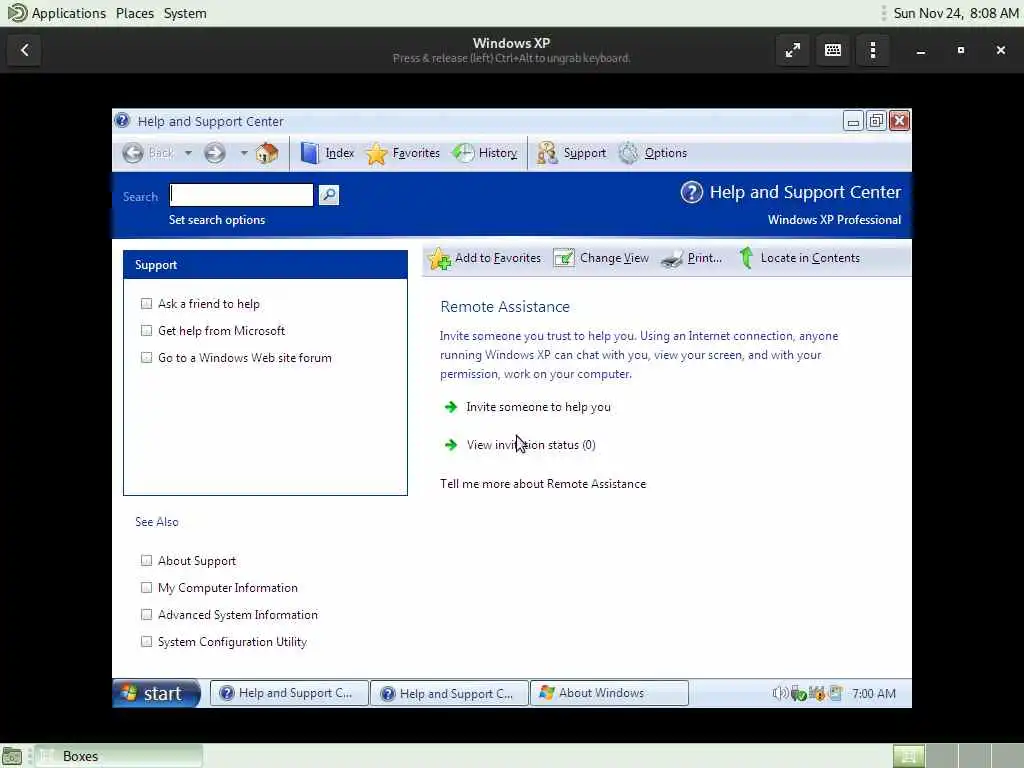Click inside the Search text field
The height and width of the screenshot is (768, 1024).
click(x=241, y=195)
